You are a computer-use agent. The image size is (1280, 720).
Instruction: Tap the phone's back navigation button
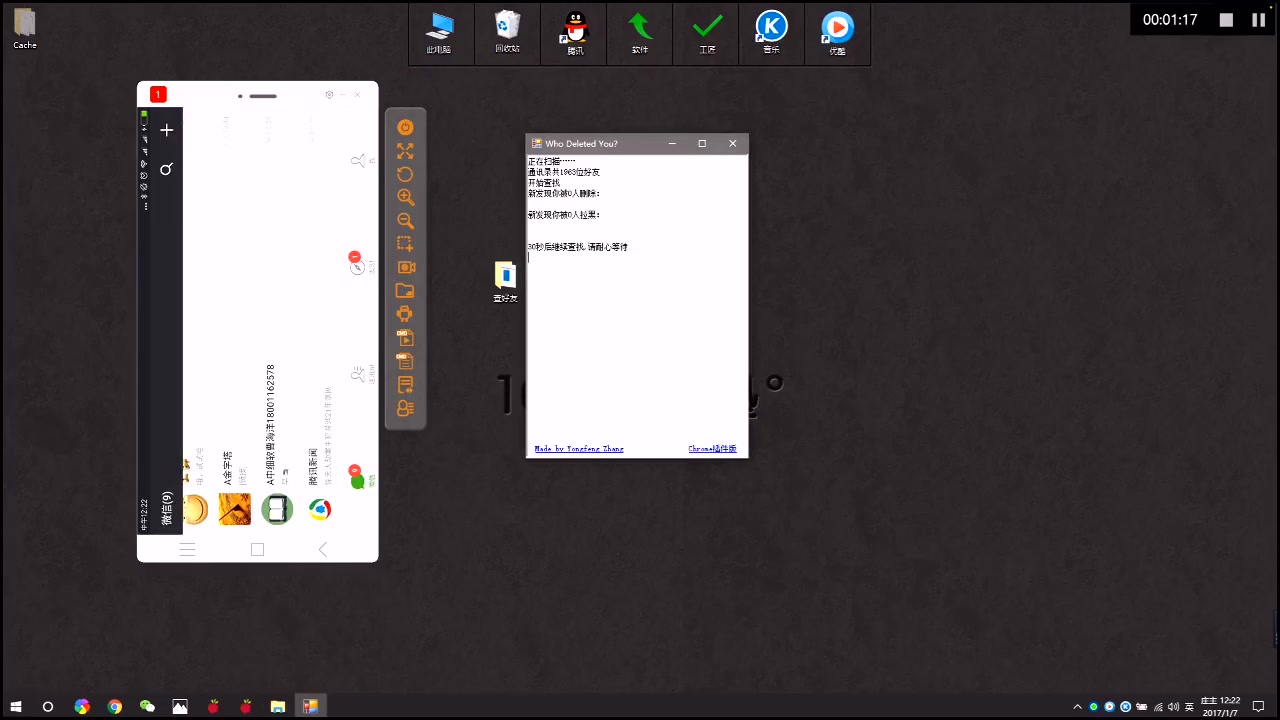tap(322, 549)
